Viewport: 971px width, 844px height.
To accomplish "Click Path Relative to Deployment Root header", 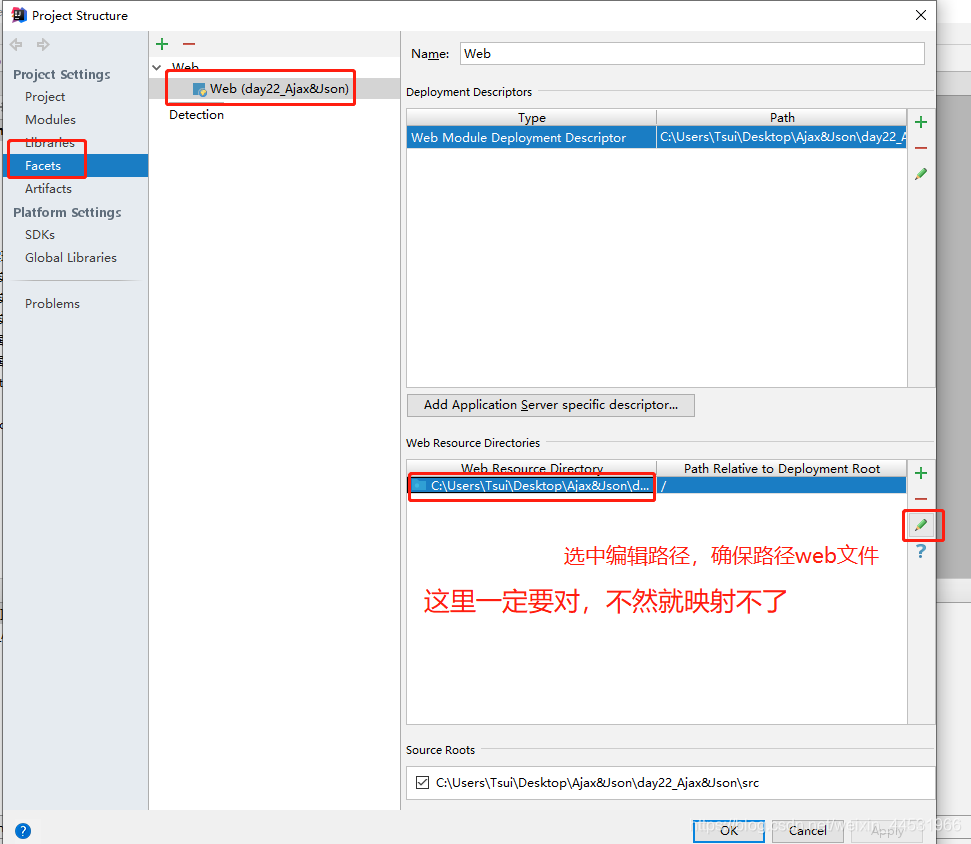I will tap(782, 469).
